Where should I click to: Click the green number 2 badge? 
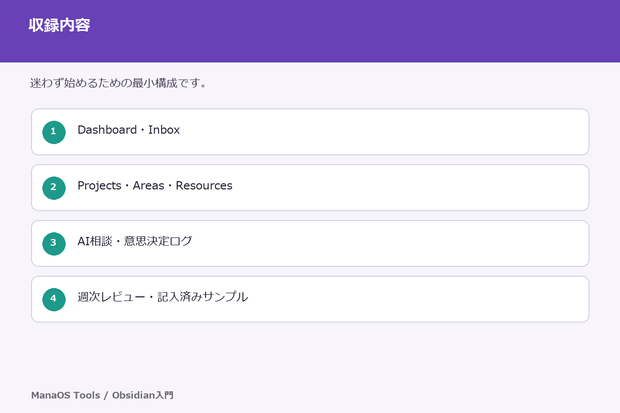click(54, 188)
